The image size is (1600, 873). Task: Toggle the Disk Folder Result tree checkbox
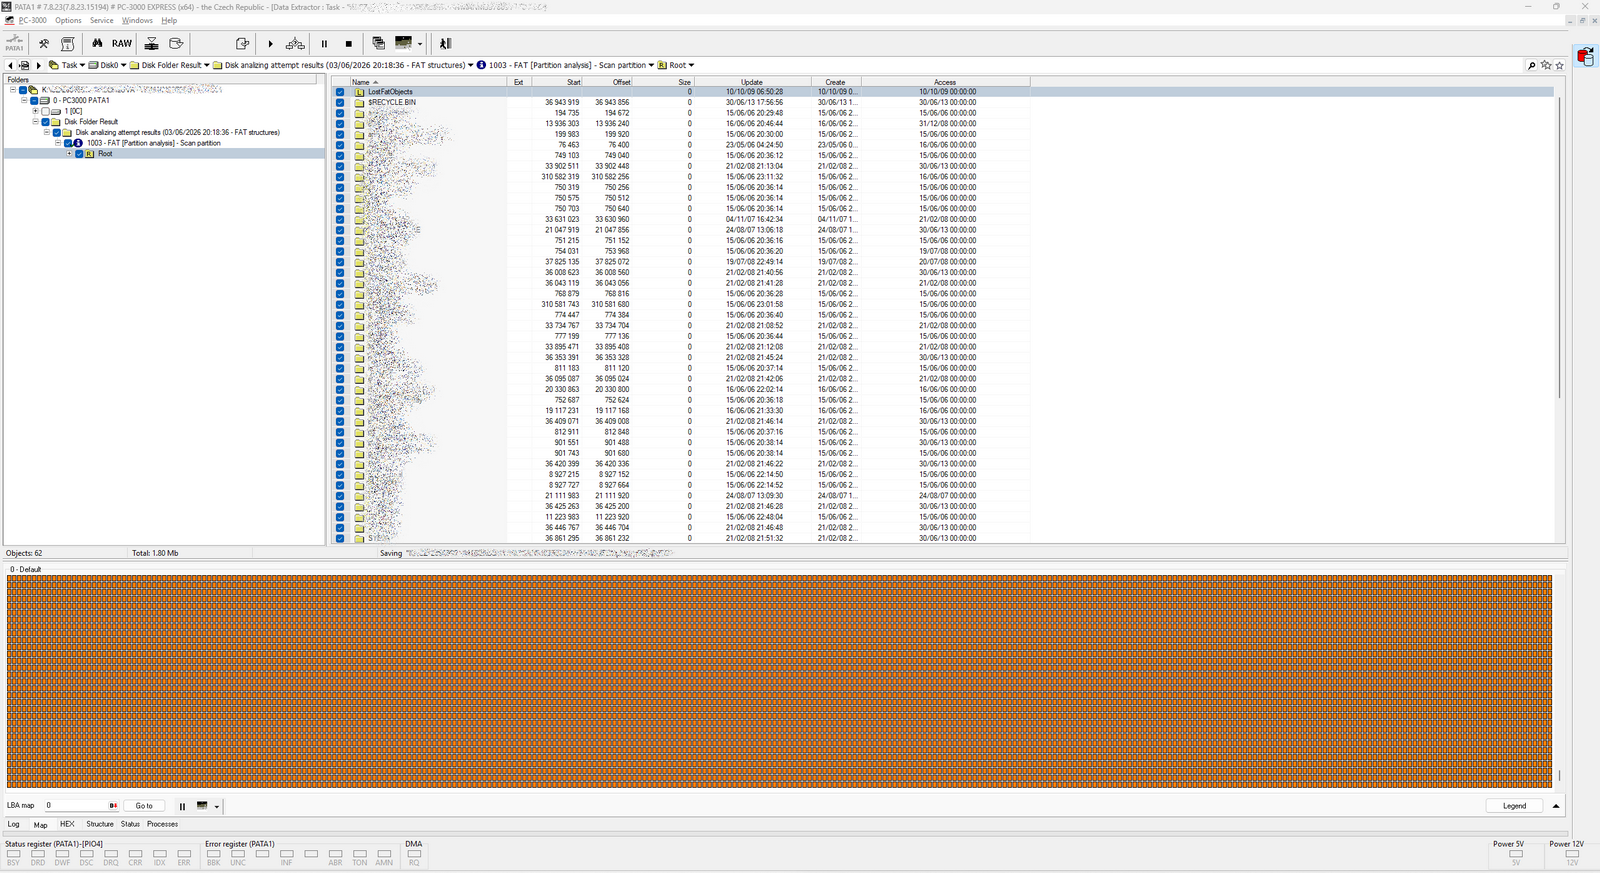[46, 122]
